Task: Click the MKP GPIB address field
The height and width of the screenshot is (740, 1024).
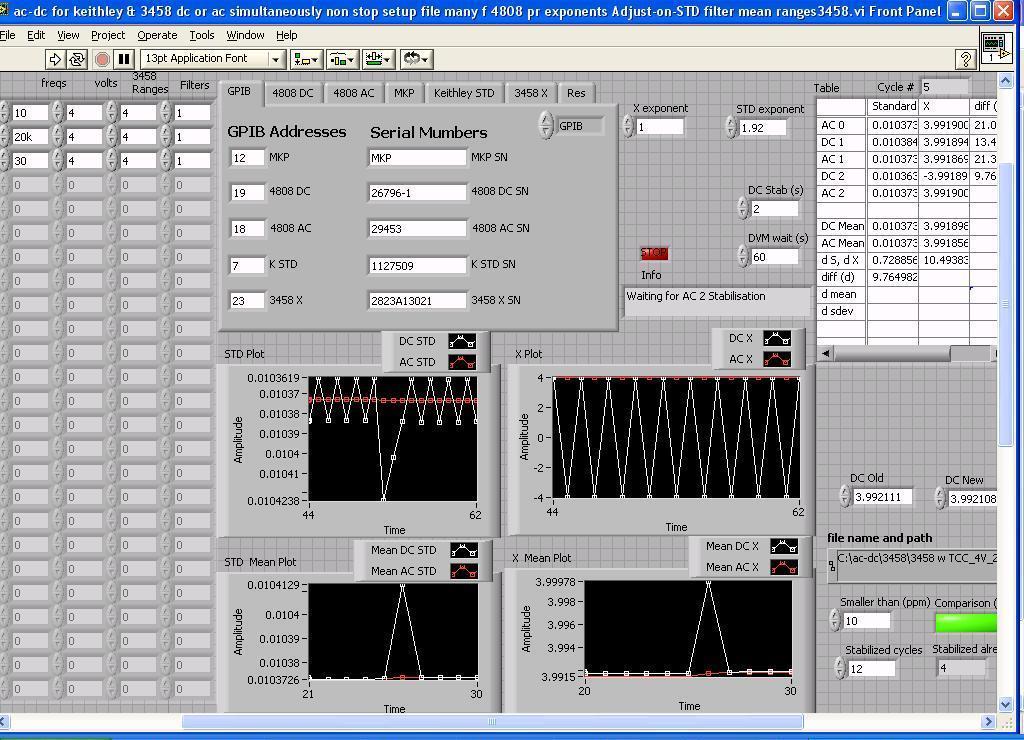Action: (x=248, y=157)
